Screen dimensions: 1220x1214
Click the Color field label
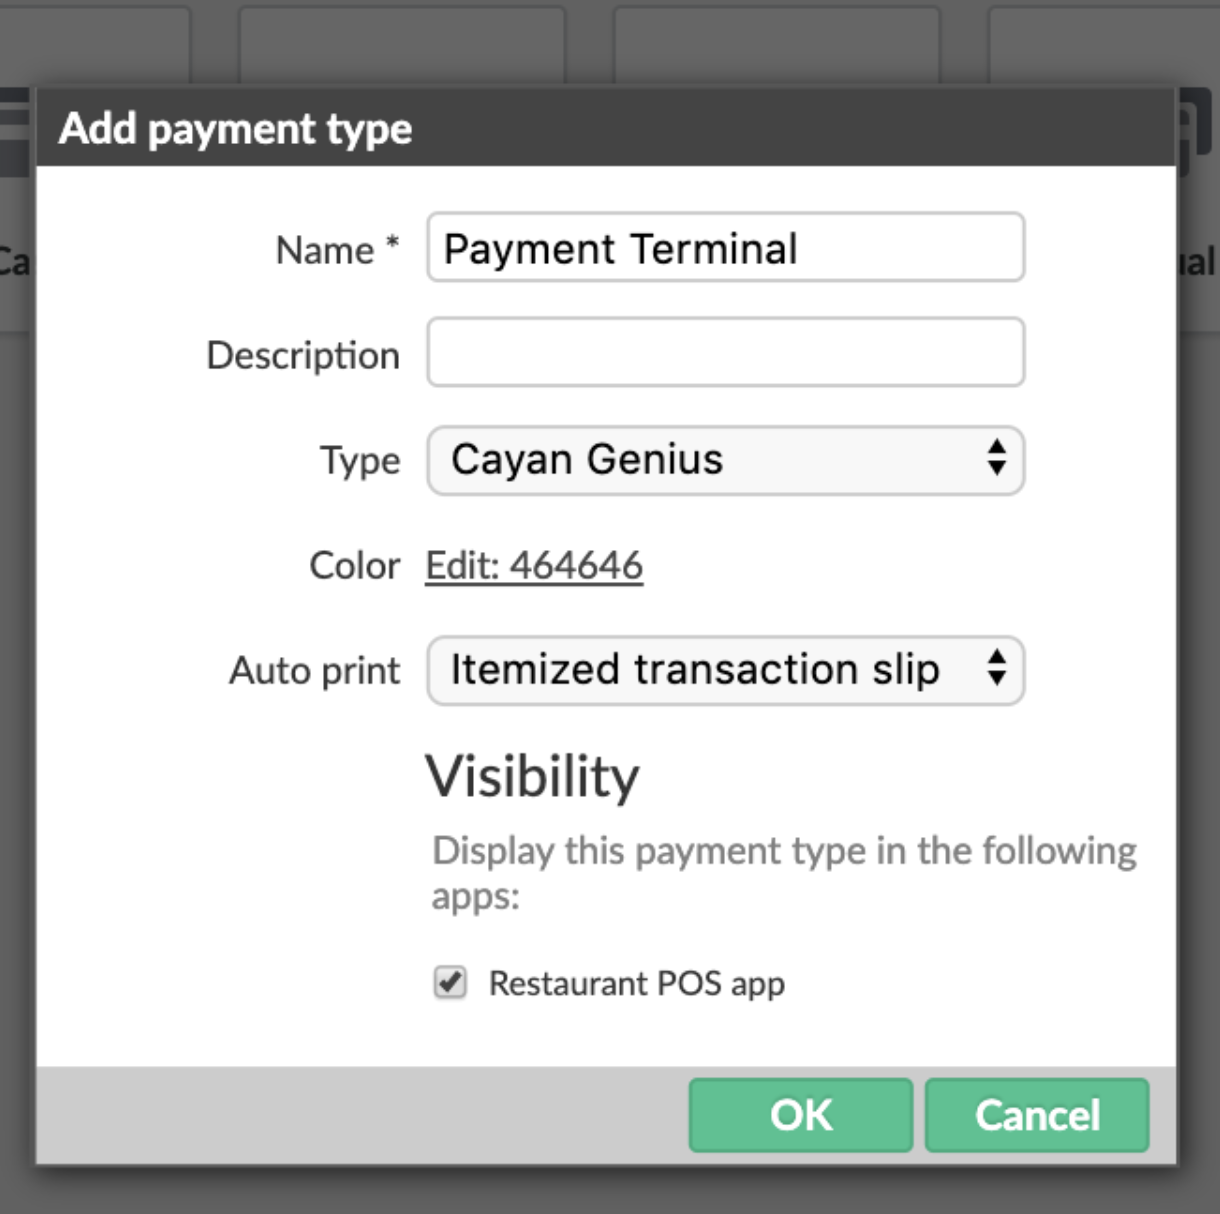tap(354, 566)
